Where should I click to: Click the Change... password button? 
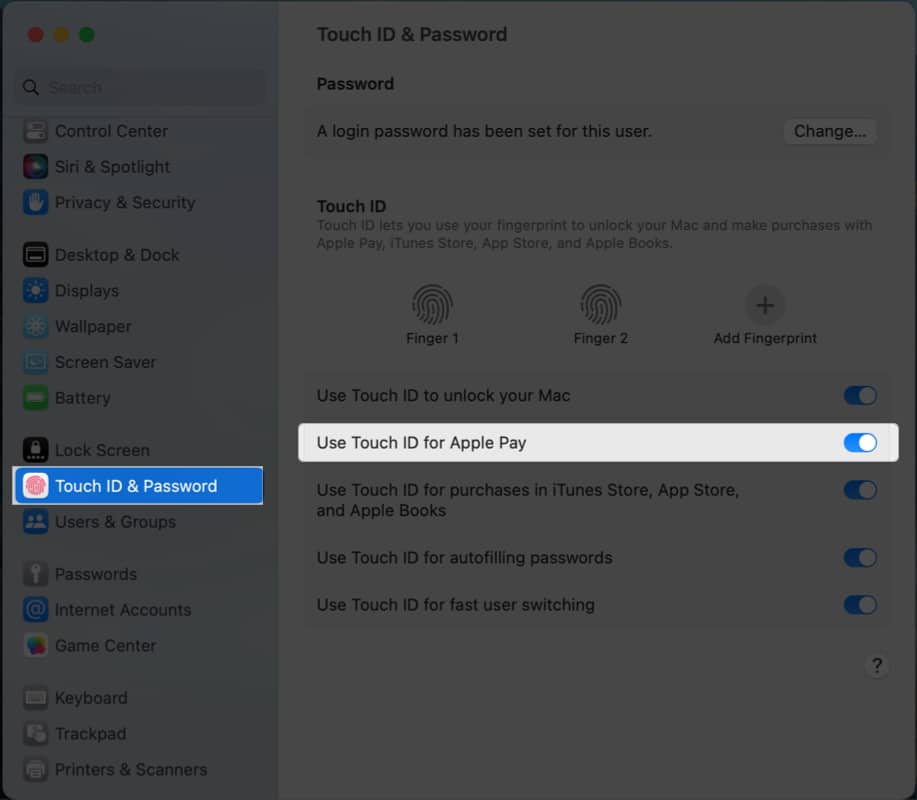point(829,131)
